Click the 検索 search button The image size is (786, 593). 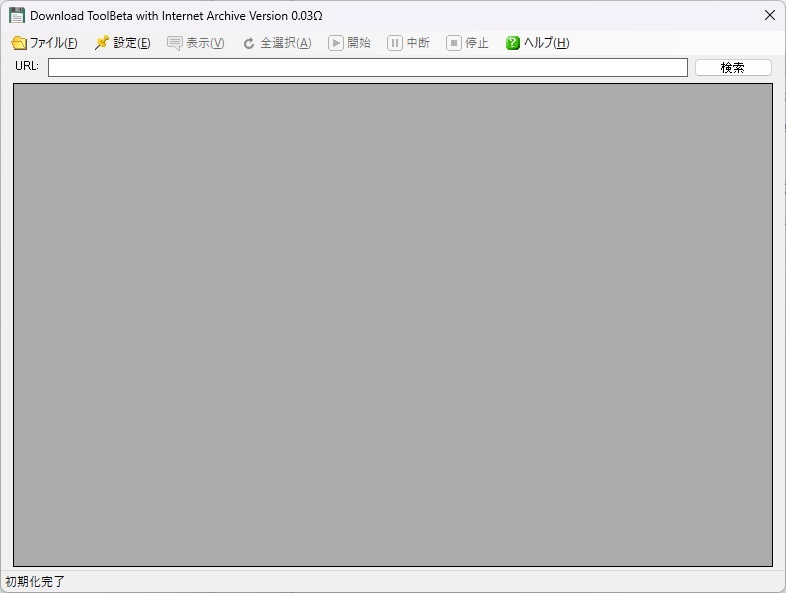coord(733,68)
